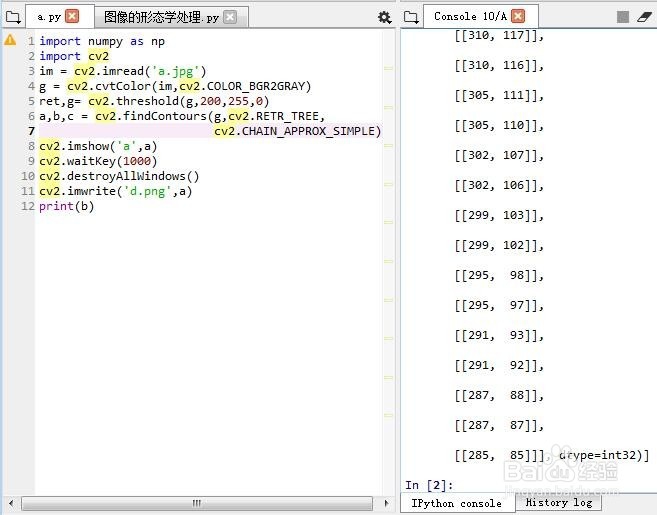Viewport: 657px width, 515px height.
Task: Select the Console 10/A tab
Action: pos(481,17)
